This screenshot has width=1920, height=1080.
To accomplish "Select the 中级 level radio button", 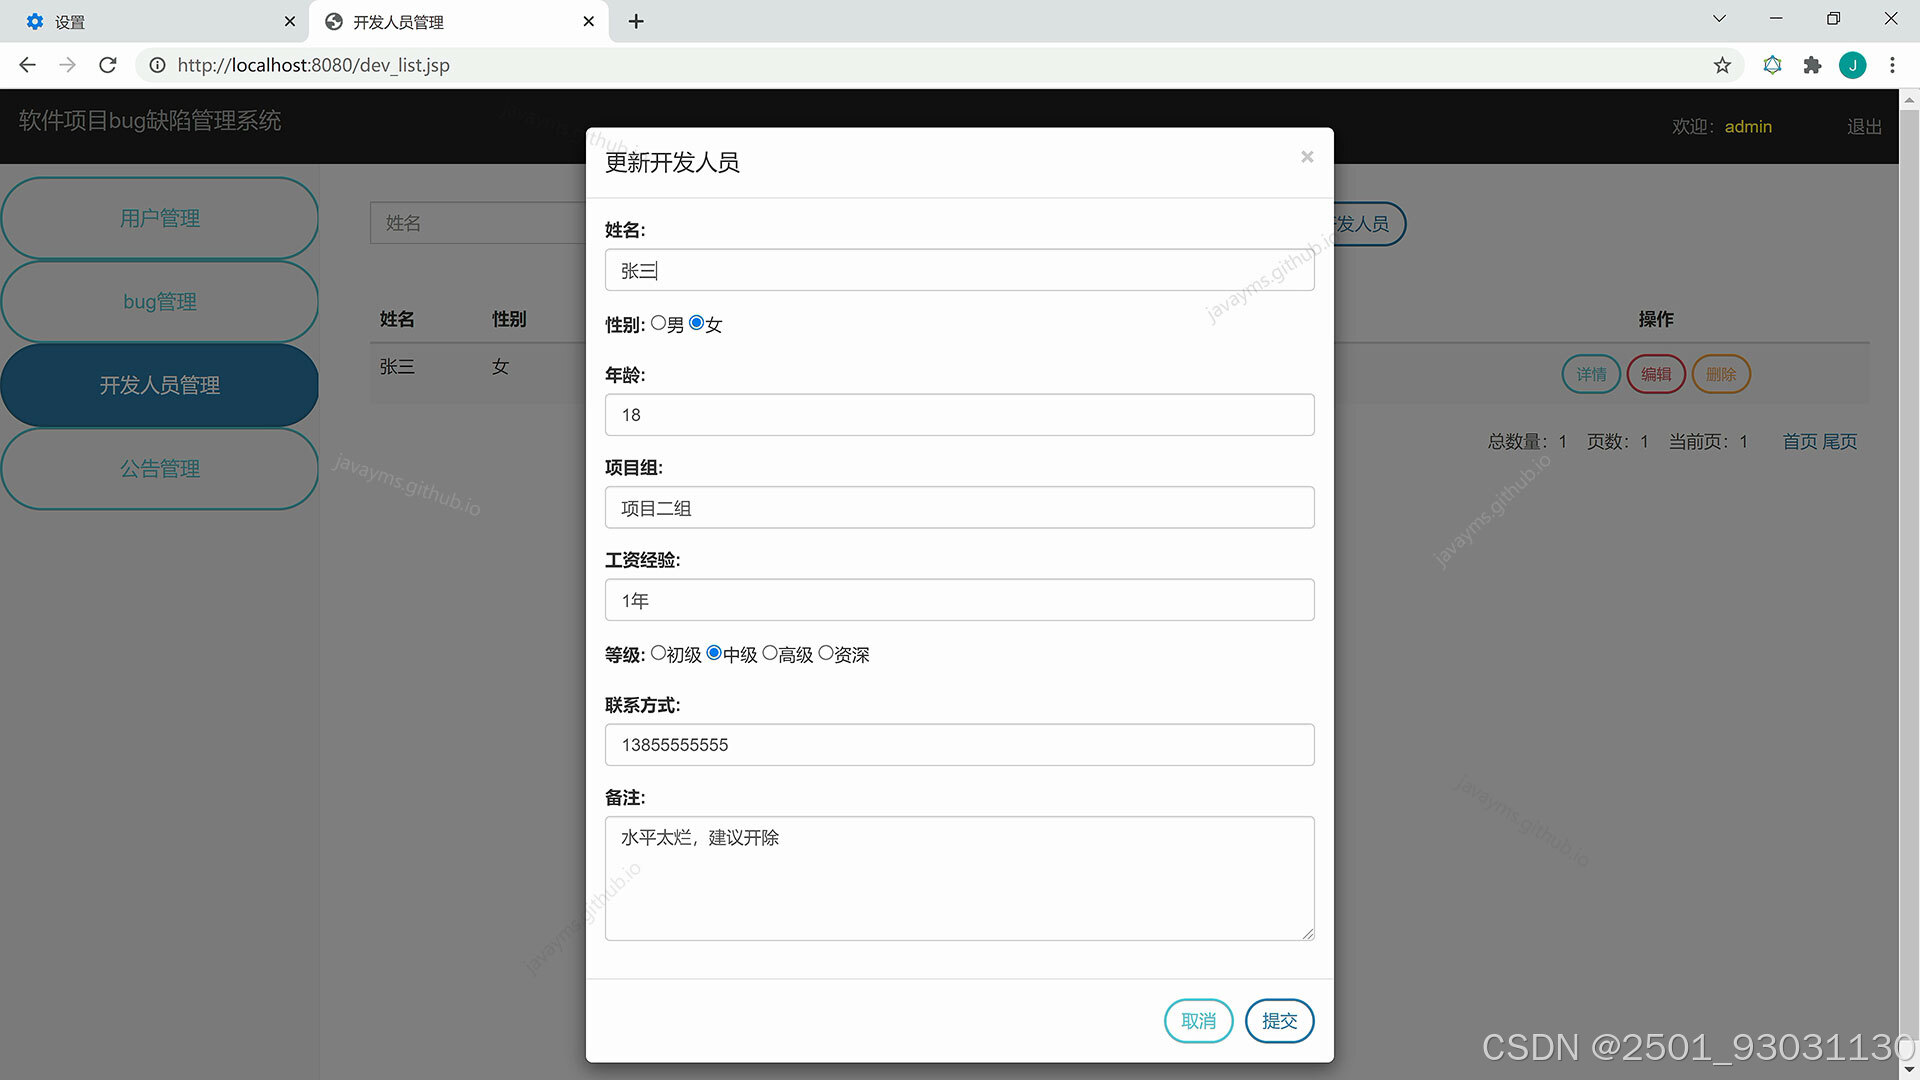I will 714,653.
